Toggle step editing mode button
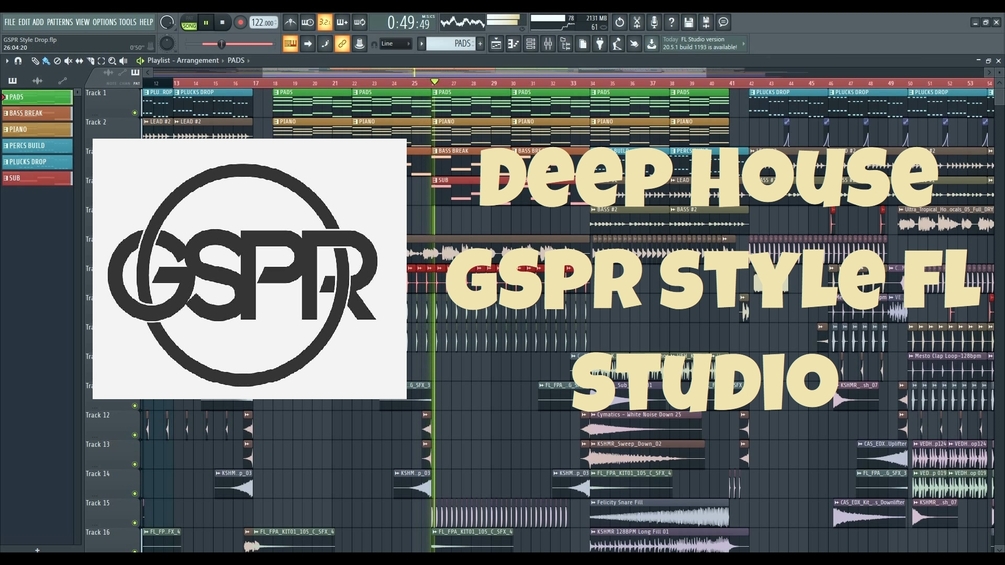 click(x=325, y=44)
